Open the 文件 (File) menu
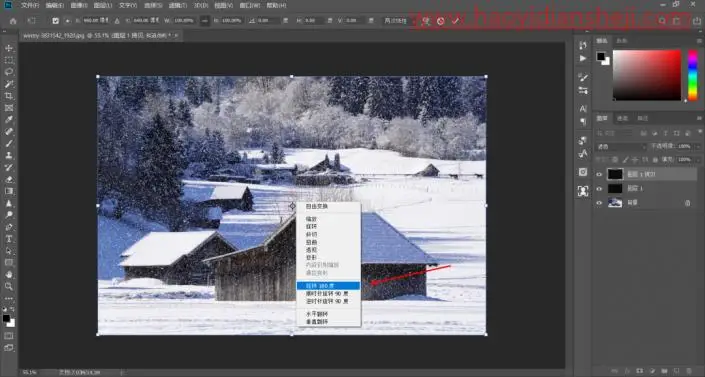This screenshot has height=377, width=705. coord(30,5)
